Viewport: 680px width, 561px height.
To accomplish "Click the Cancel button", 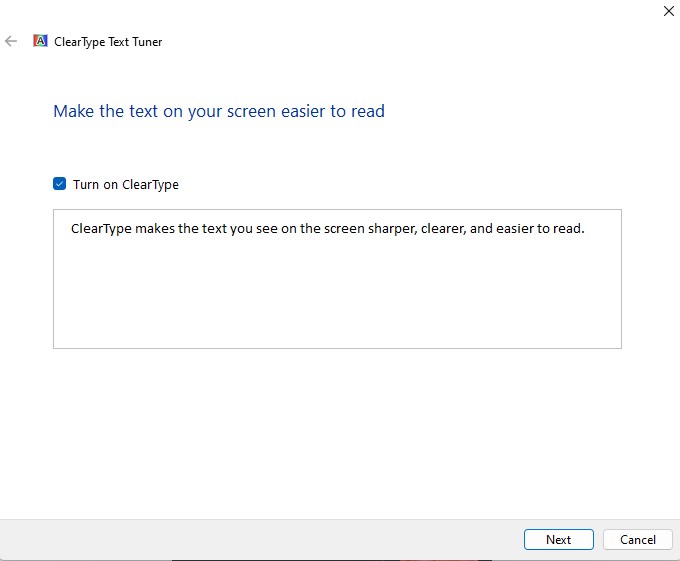I will click(638, 539).
